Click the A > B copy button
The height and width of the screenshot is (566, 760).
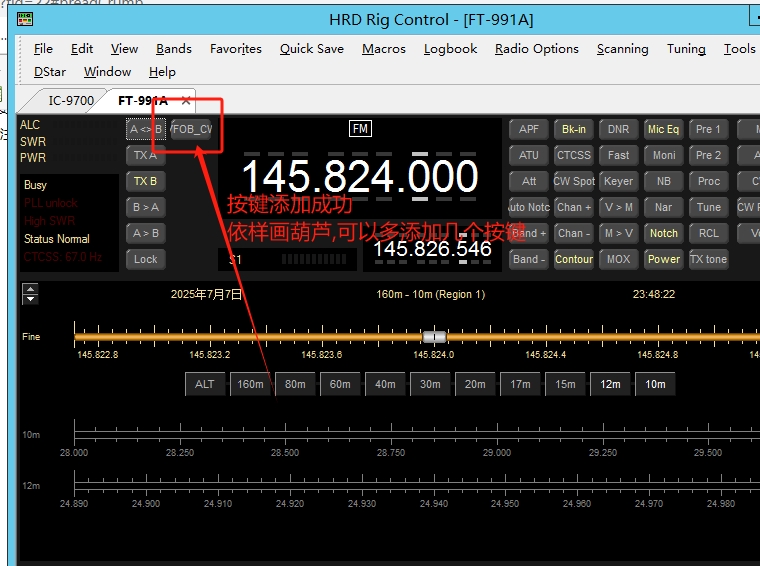pyautogui.click(x=145, y=233)
